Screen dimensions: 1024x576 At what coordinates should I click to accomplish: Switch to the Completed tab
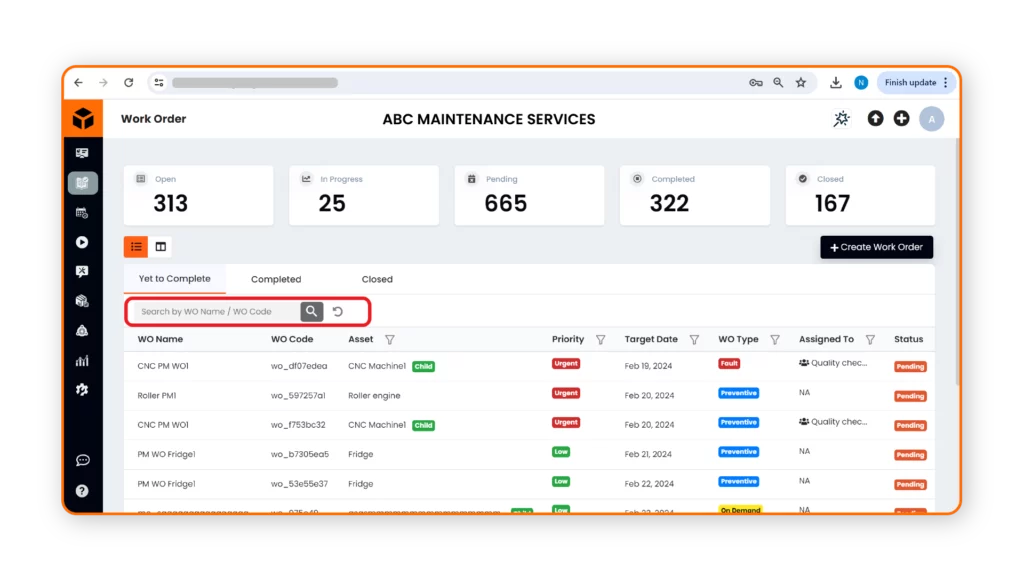(x=276, y=280)
